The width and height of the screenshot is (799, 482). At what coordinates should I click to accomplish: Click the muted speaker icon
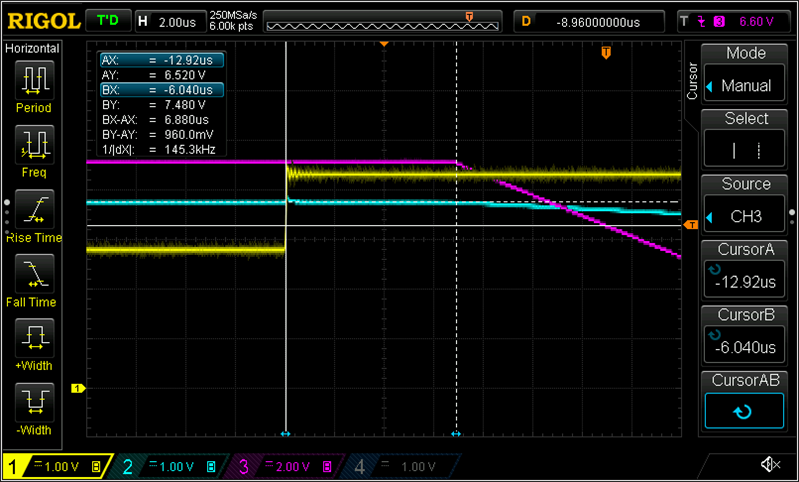(x=770, y=464)
